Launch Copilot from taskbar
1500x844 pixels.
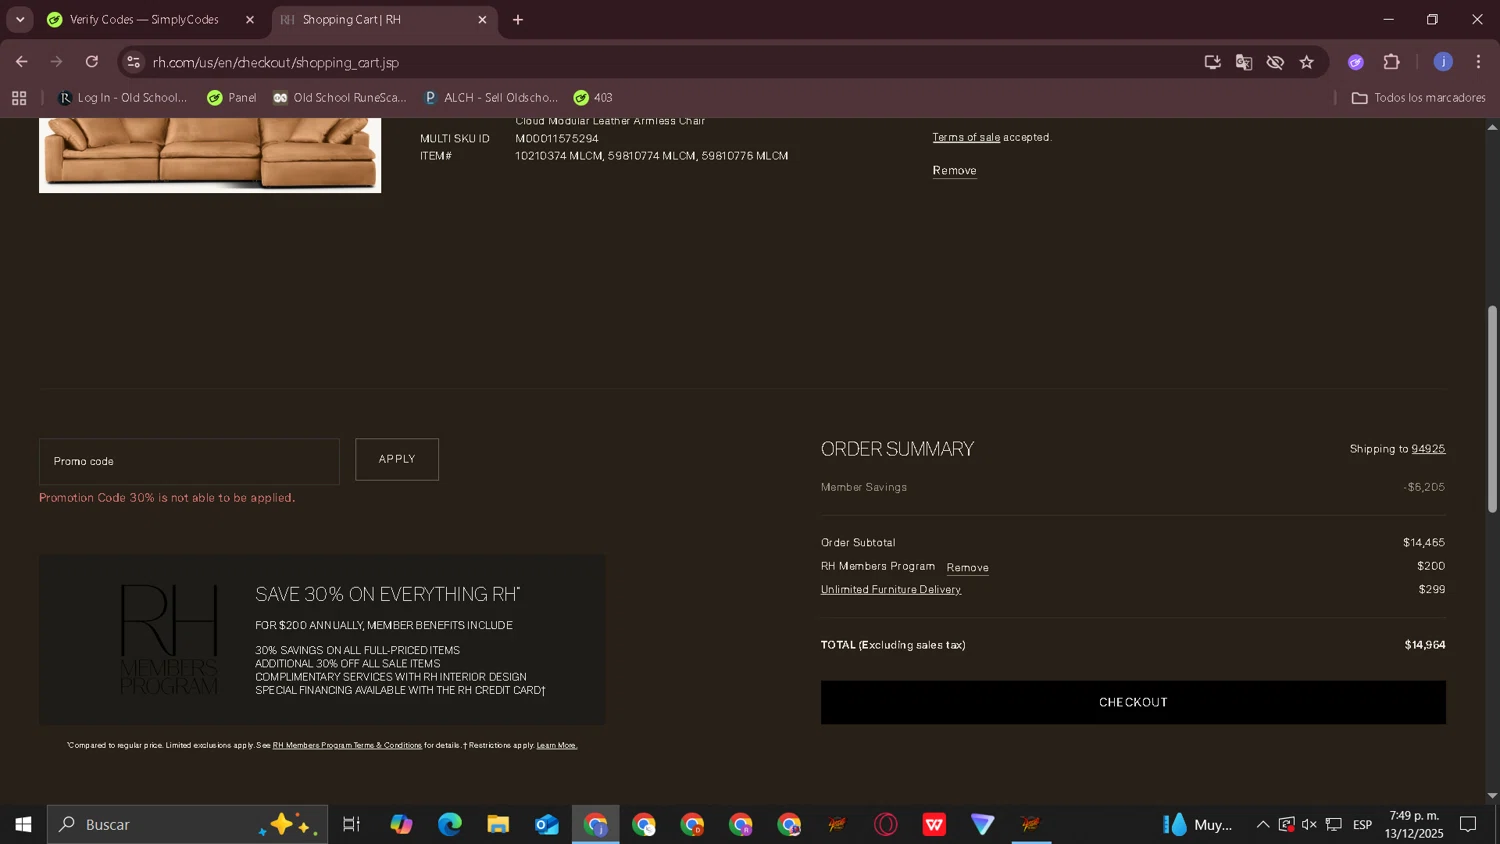pos(401,825)
